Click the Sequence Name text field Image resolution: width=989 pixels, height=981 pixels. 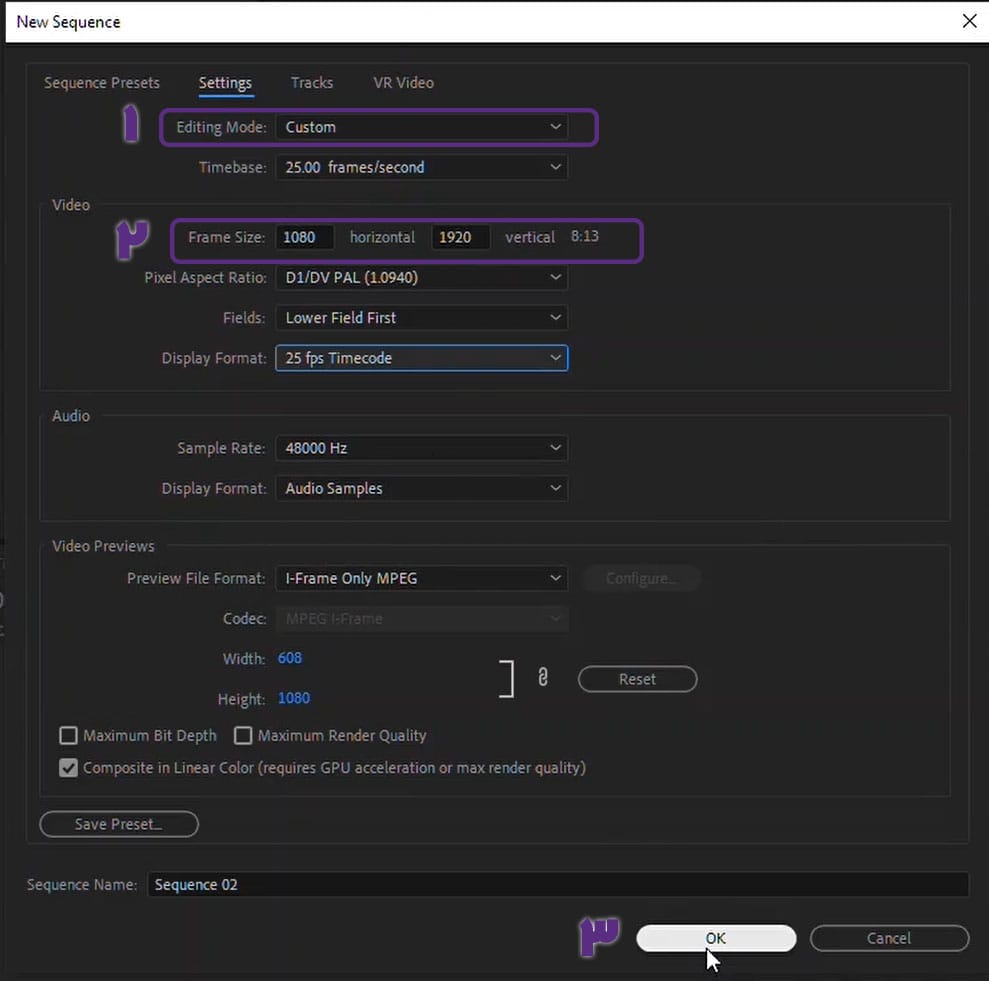[x=558, y=885]
